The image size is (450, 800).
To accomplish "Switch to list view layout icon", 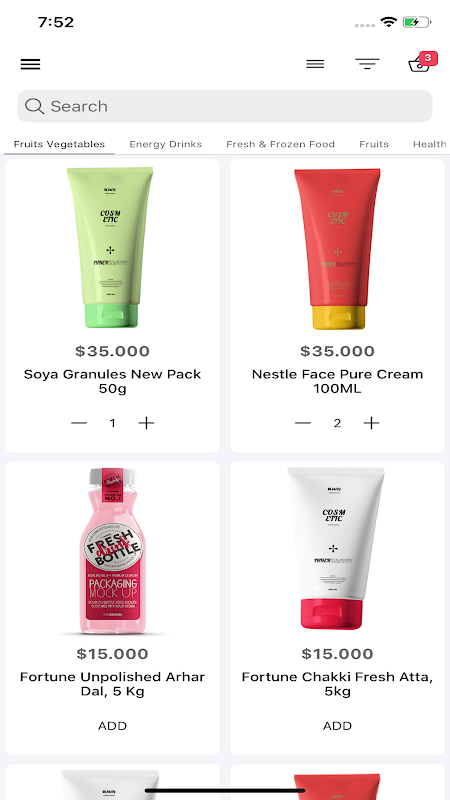I will click(315, 64).
